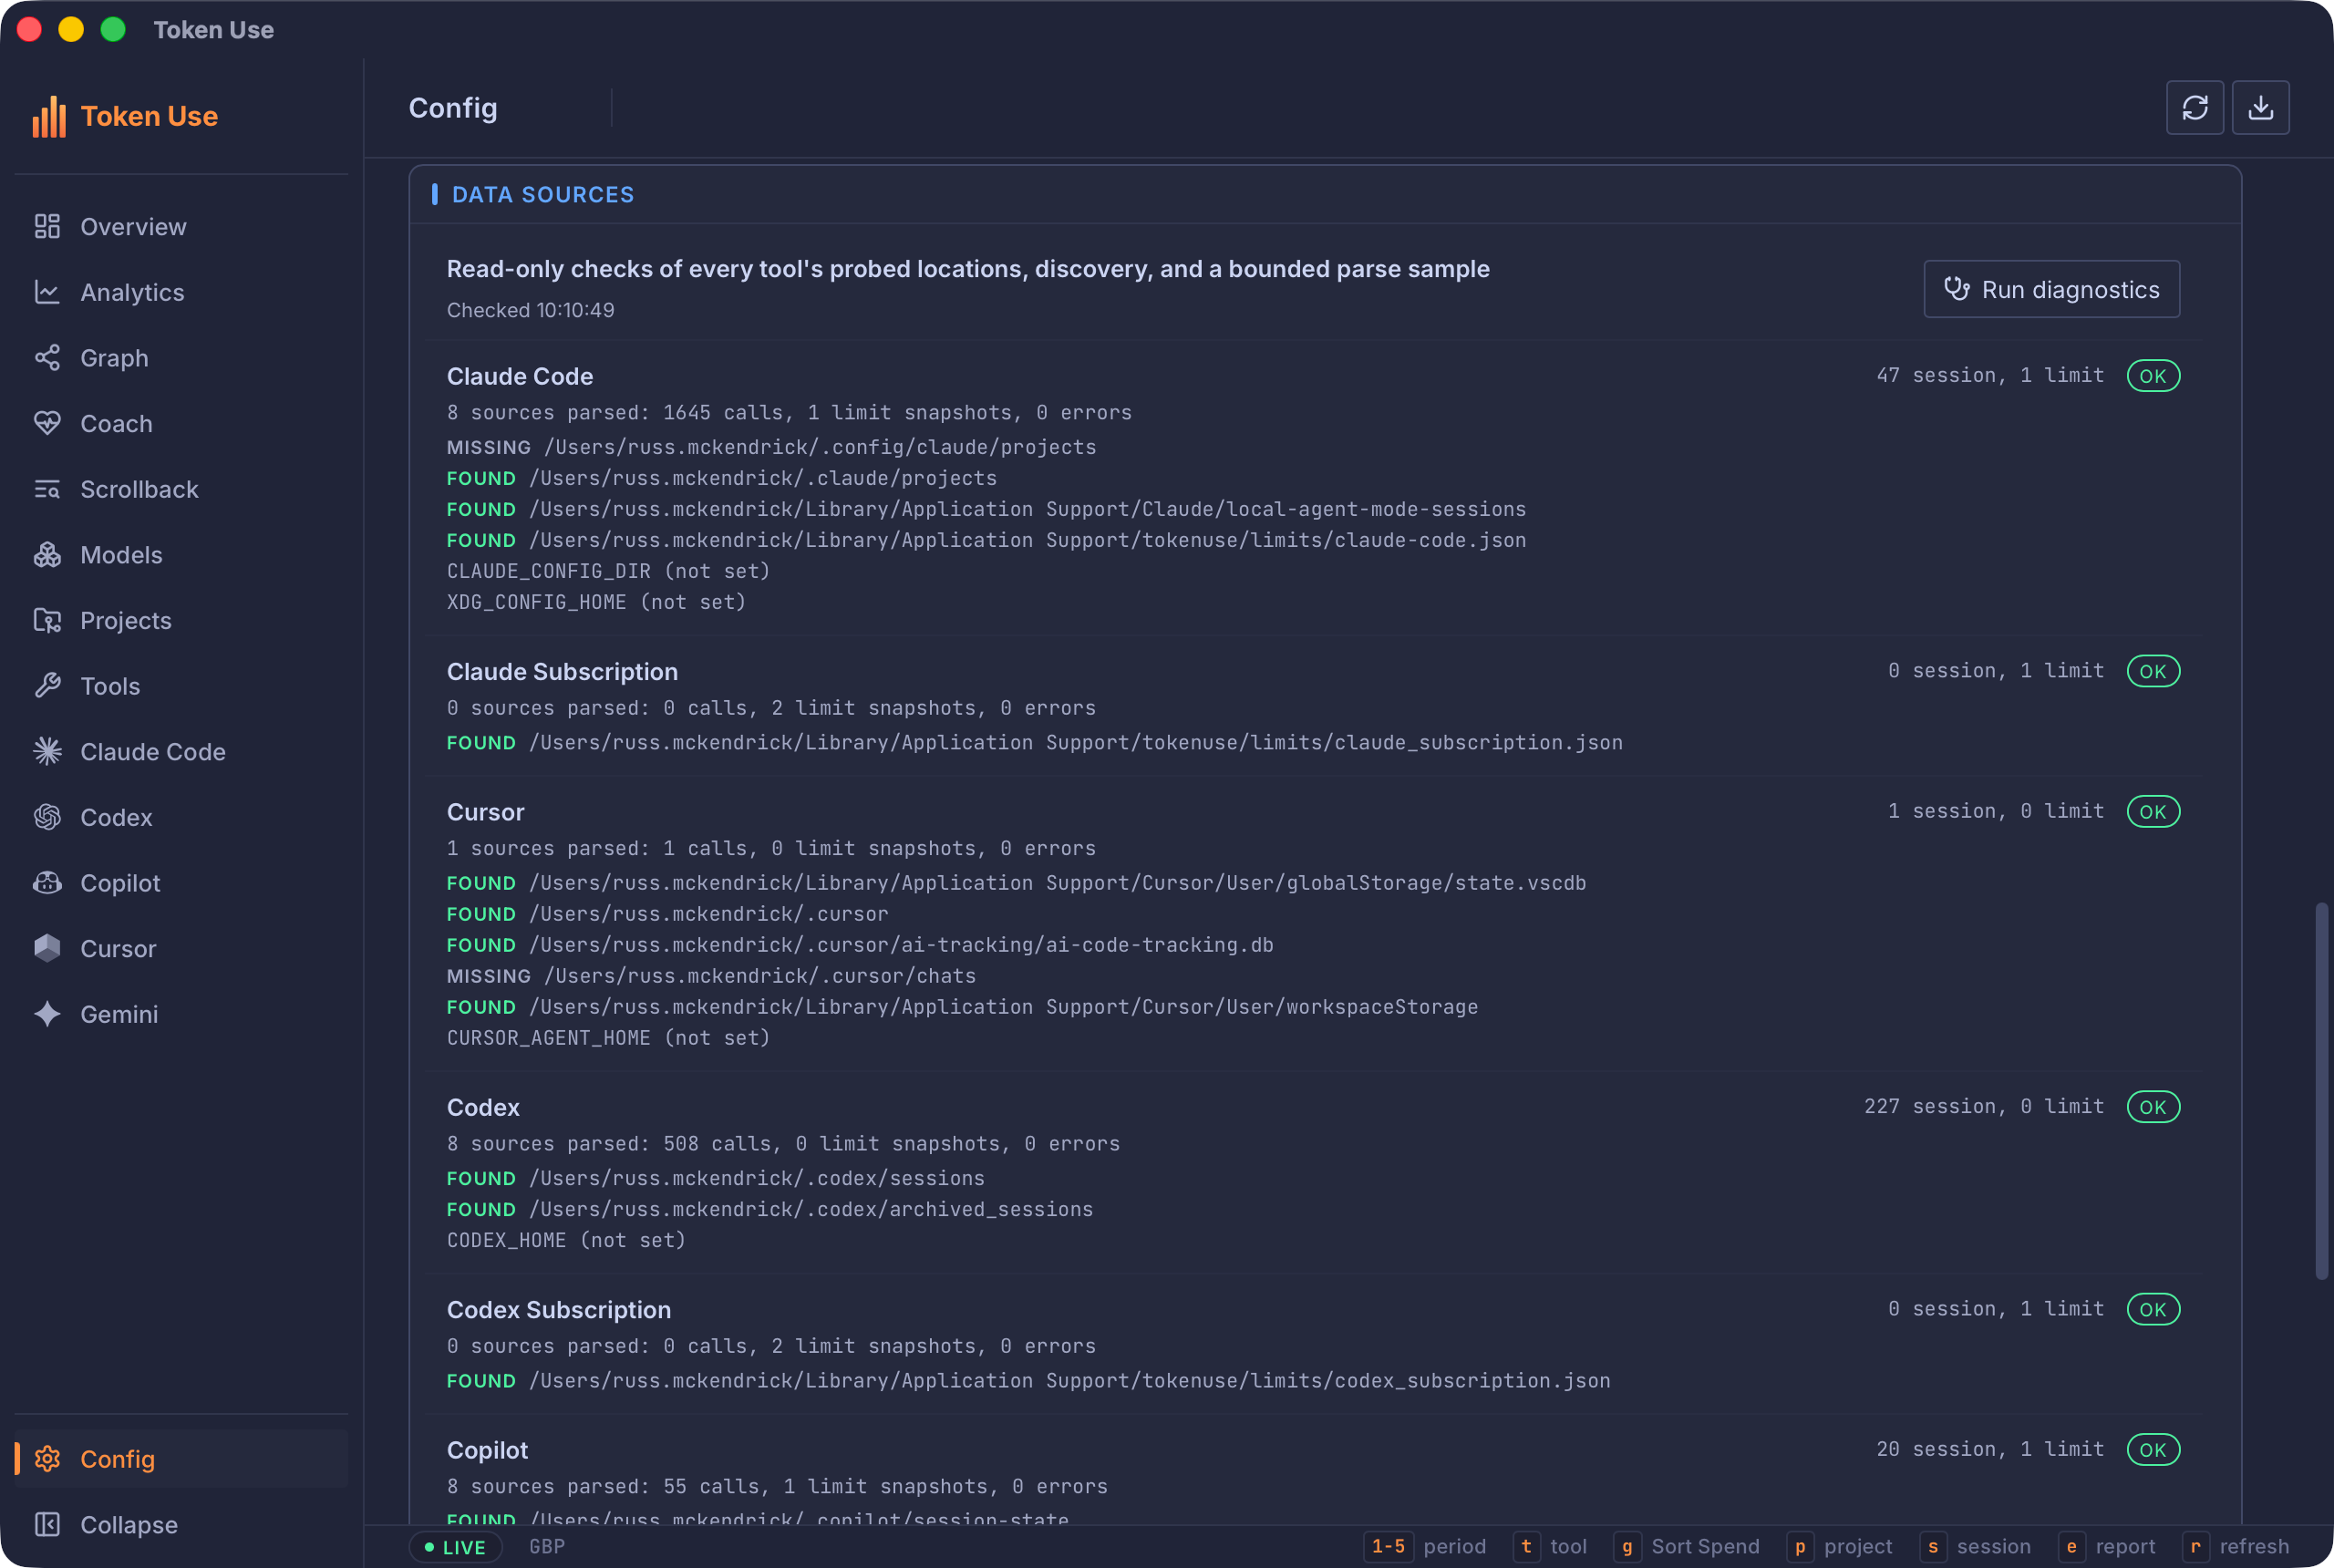
Task: Click the refresh icon button in the header
Action: pos(2194,107)
